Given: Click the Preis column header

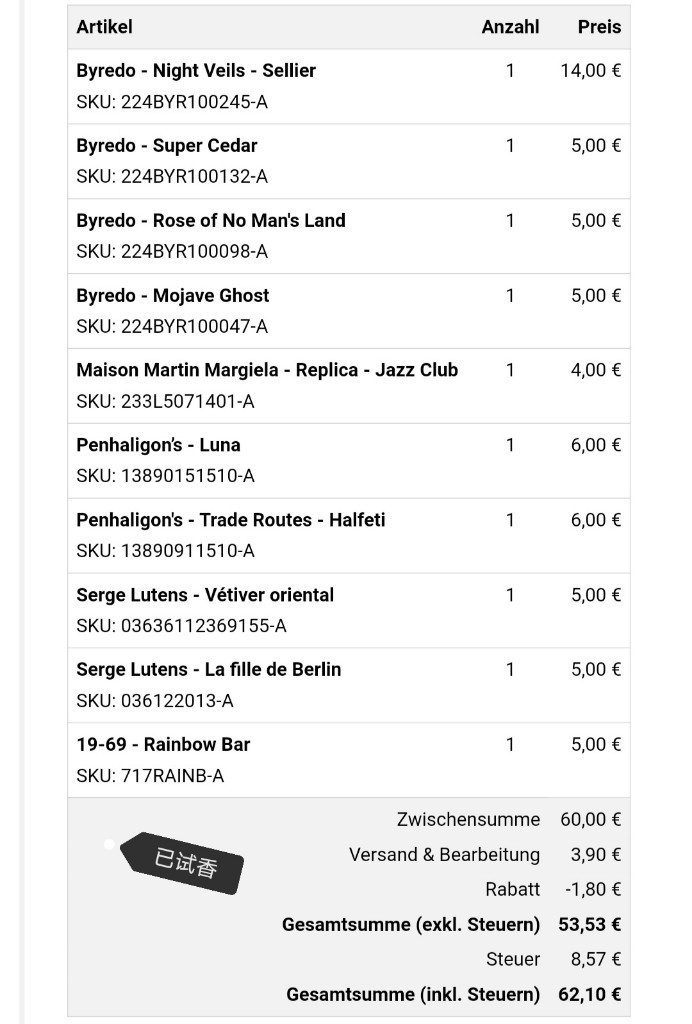Looking at the screenshot, I should coord(599,27).
